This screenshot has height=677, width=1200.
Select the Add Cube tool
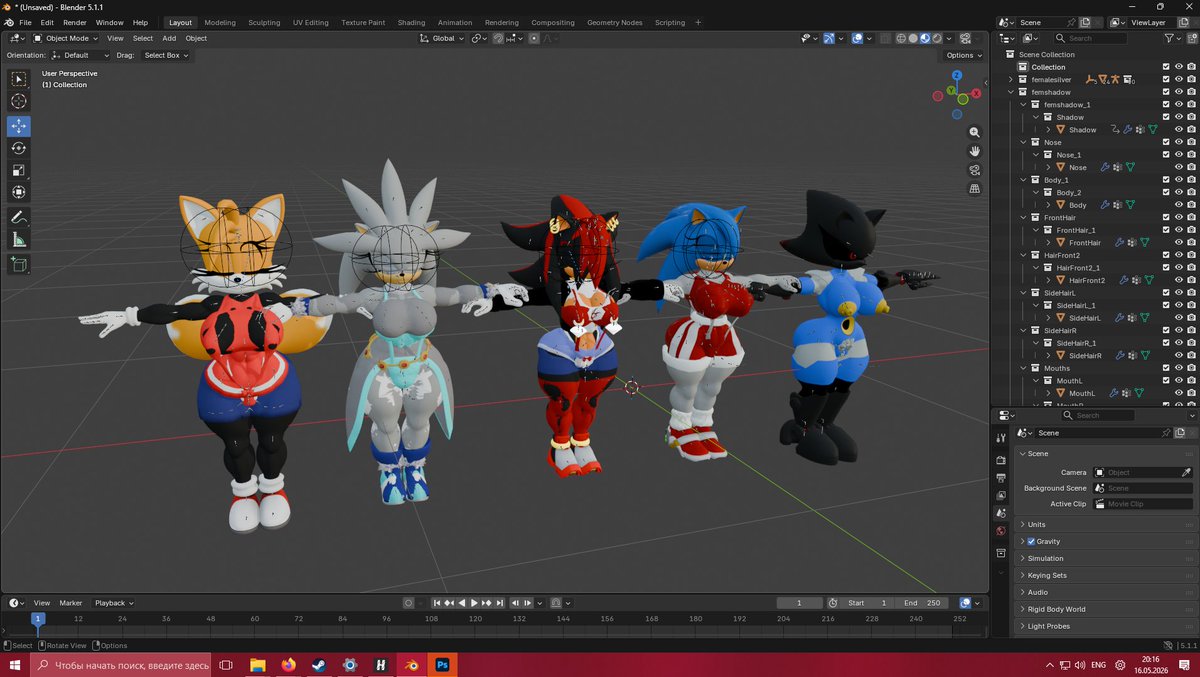(x=19, y=264)
